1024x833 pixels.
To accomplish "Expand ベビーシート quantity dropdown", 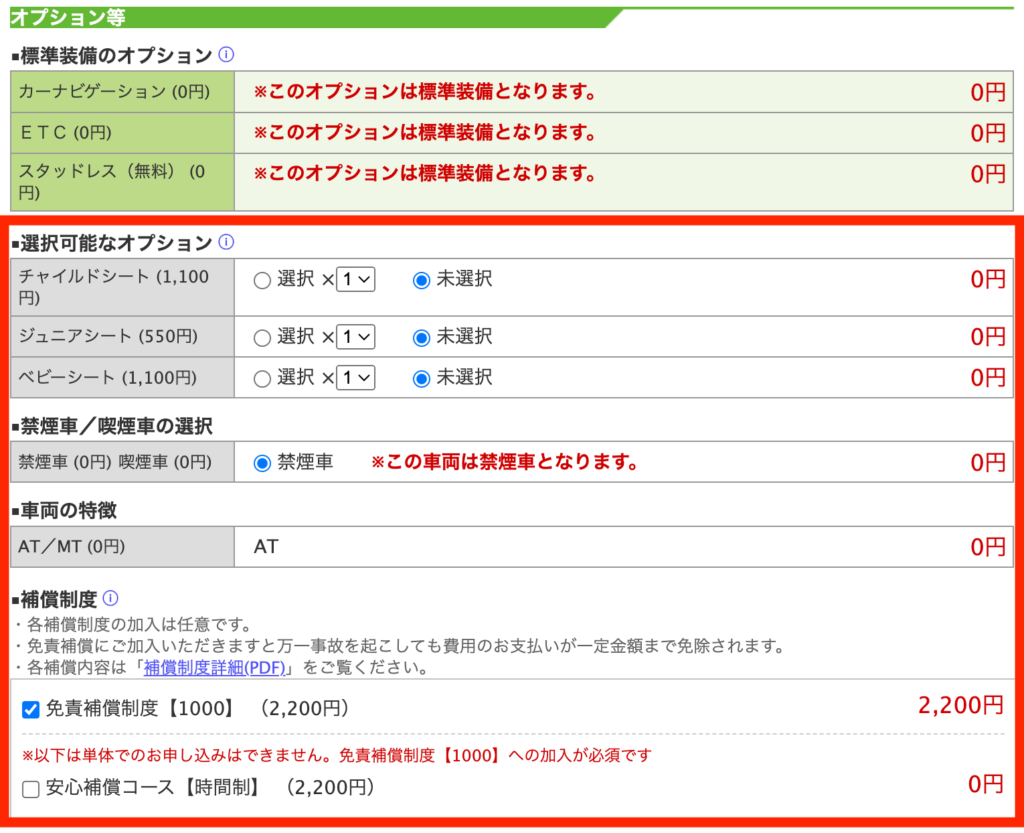I will pyautogui.click(x=356, y=378).
